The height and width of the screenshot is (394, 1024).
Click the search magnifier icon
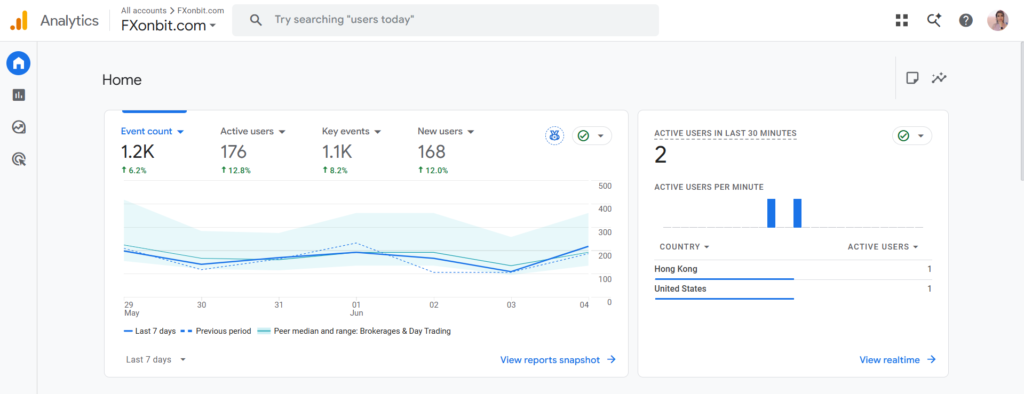click(256, 20)
